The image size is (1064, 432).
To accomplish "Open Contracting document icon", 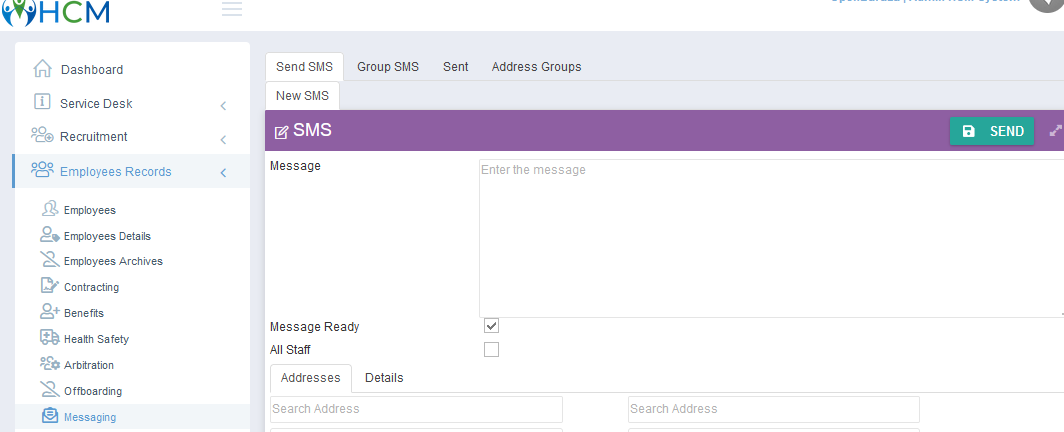I will [x=50, y=286].
